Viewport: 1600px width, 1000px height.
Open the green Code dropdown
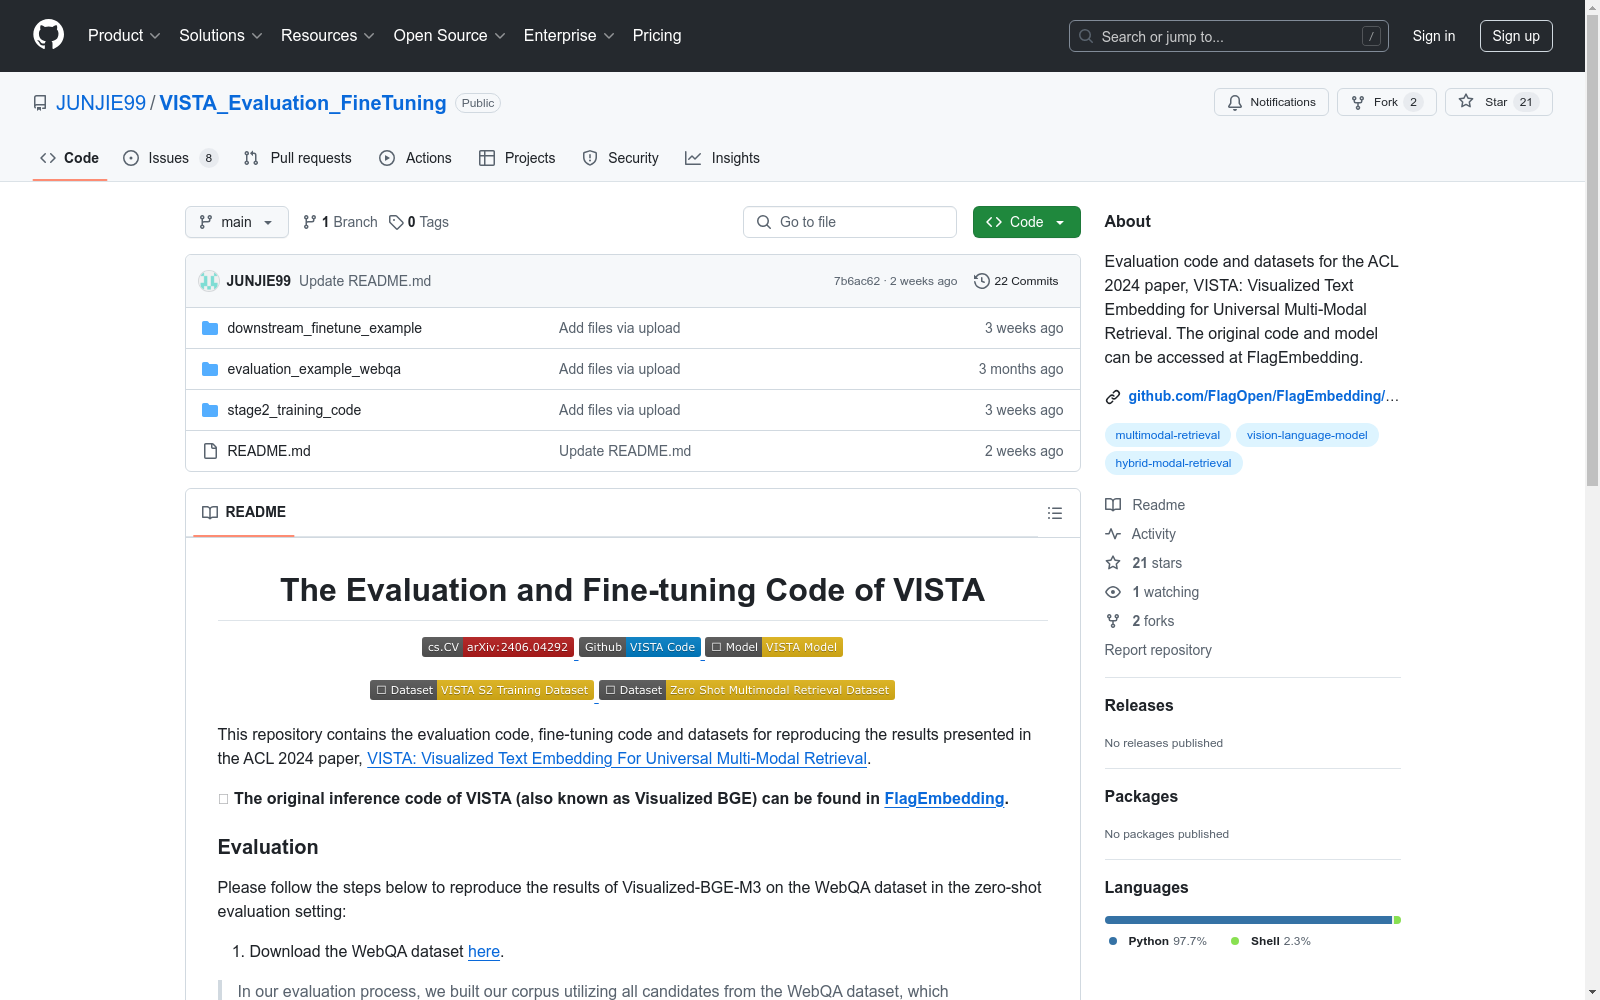pyautogui.click(x=1026, y=222)
